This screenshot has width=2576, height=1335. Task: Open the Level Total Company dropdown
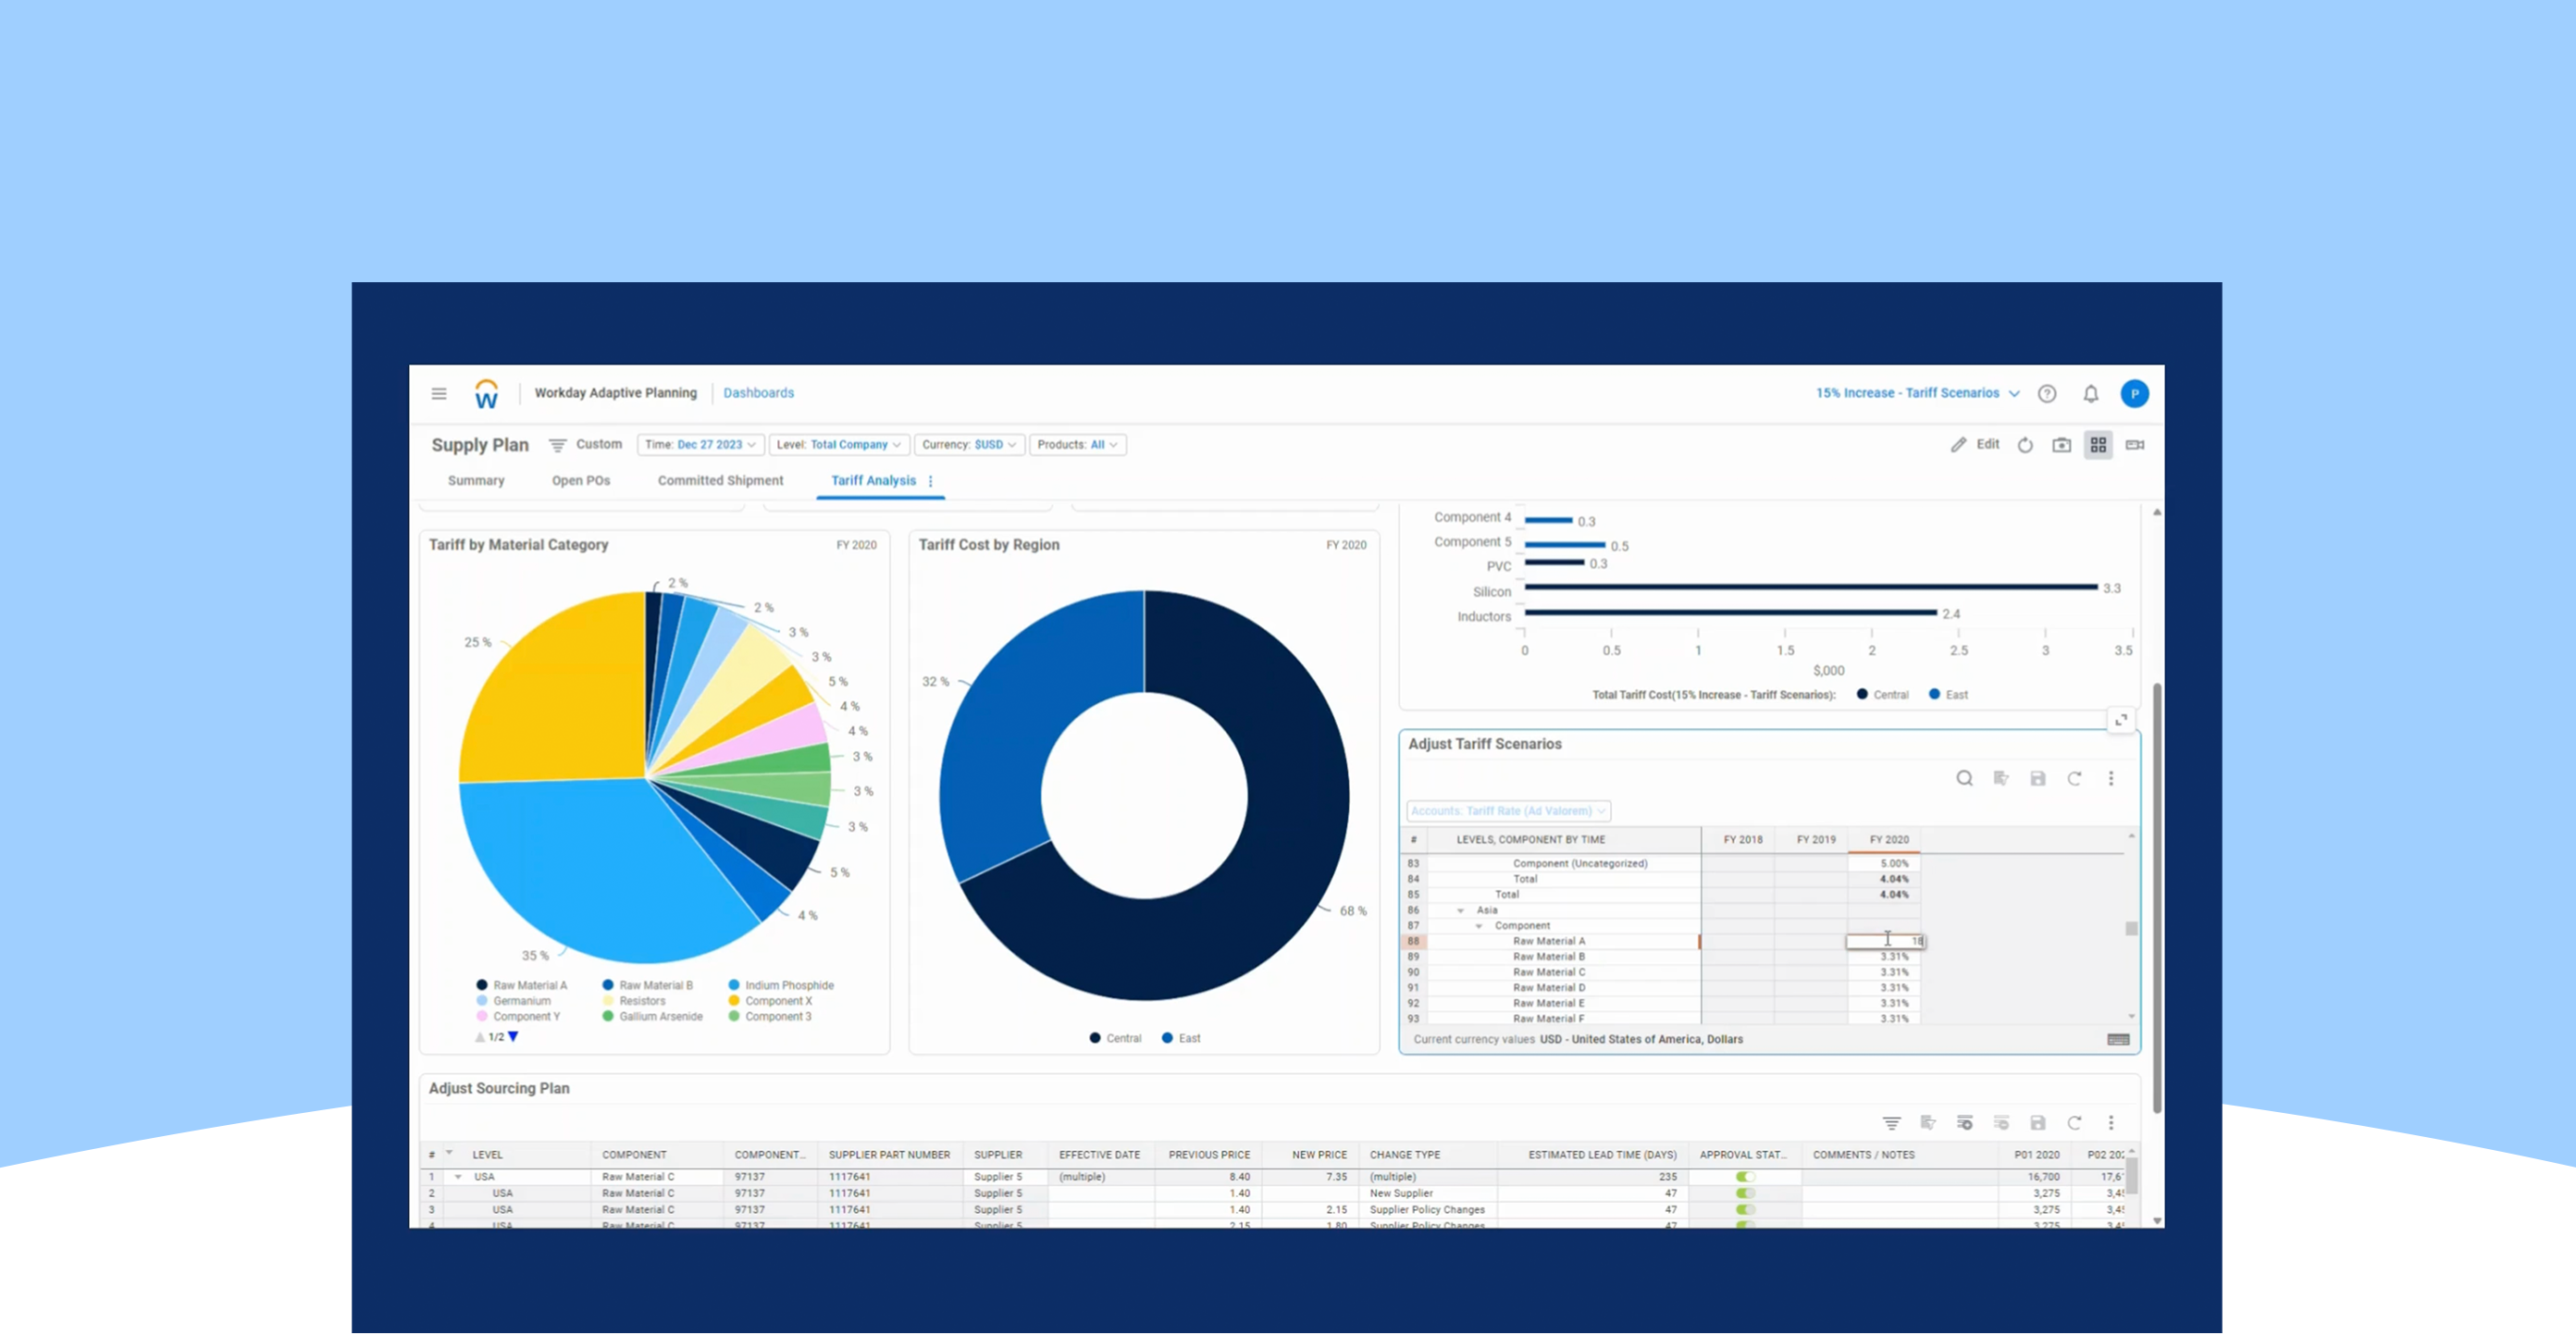pyautogui.click(x=838, y=445)
